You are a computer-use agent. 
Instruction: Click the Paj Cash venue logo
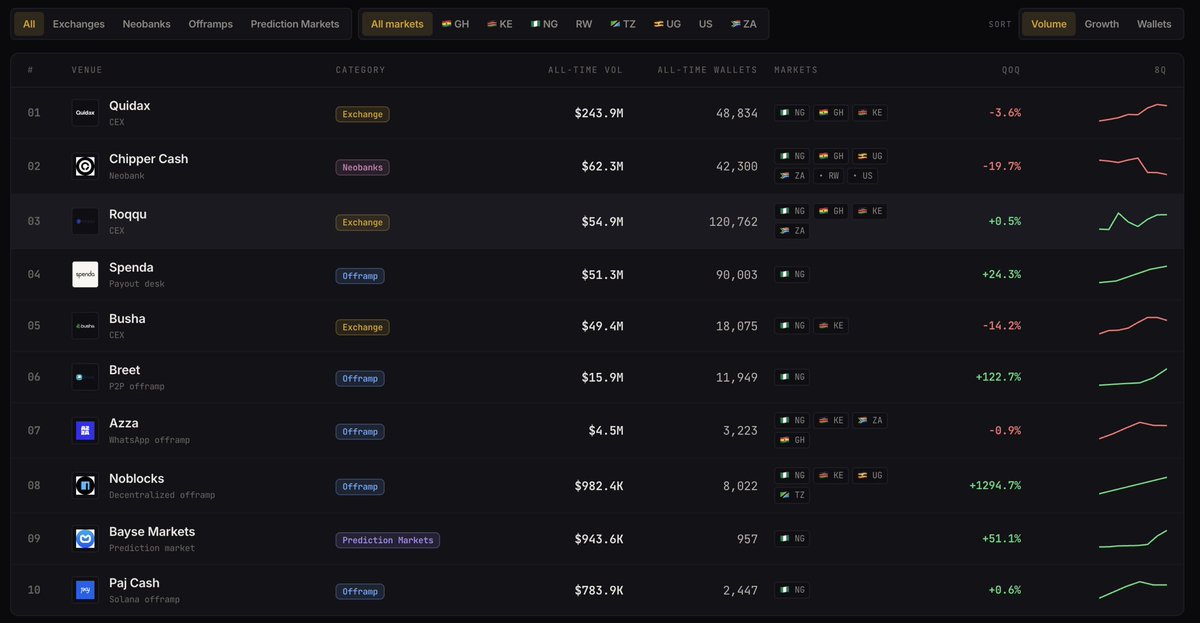[x=85, y=590]
